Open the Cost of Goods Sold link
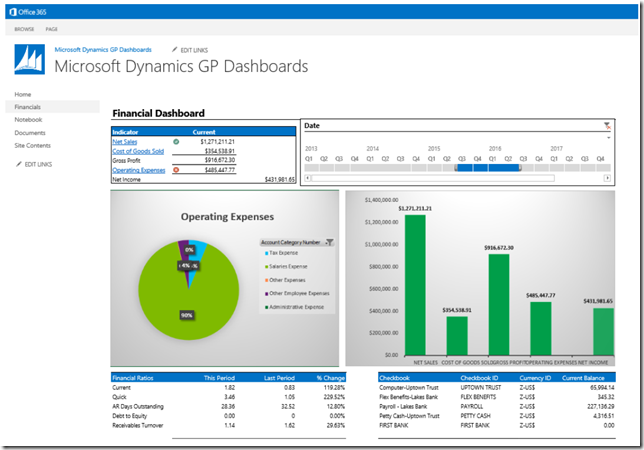Image resolution: width=644 pixels, height=450 pixels. click(138, 151)
